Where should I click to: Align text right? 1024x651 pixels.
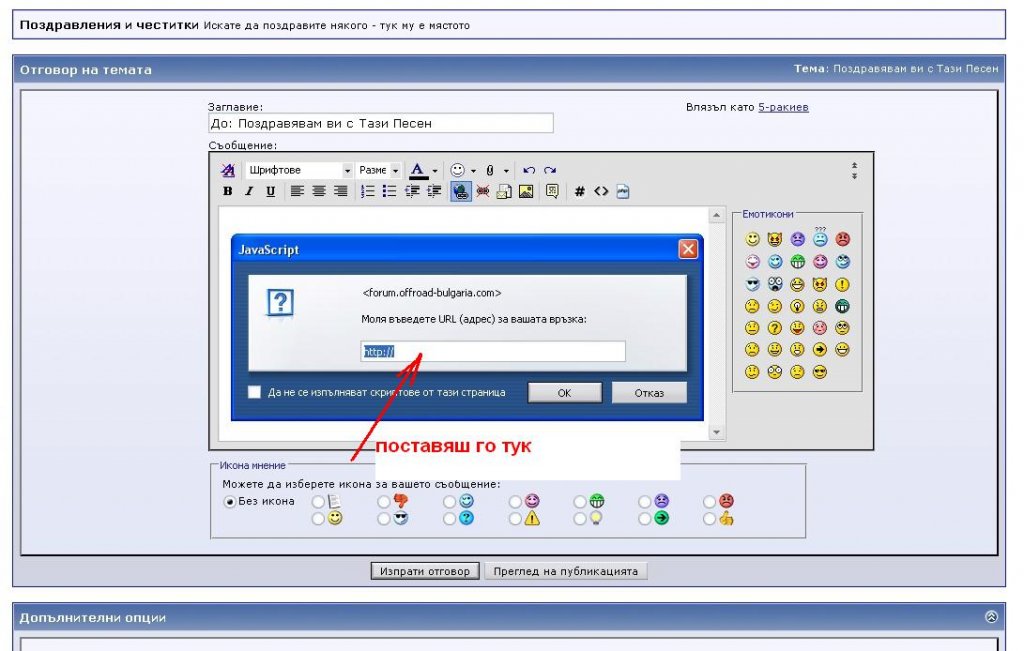pos(340,191)
